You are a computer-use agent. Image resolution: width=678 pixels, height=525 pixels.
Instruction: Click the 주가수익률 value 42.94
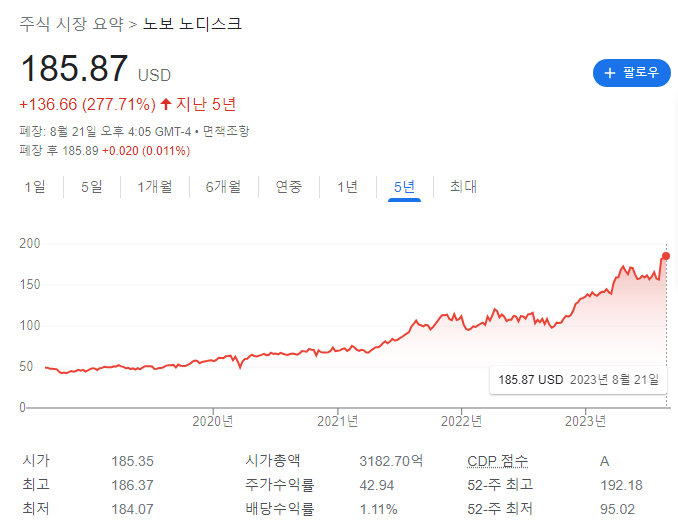point(377,485)
